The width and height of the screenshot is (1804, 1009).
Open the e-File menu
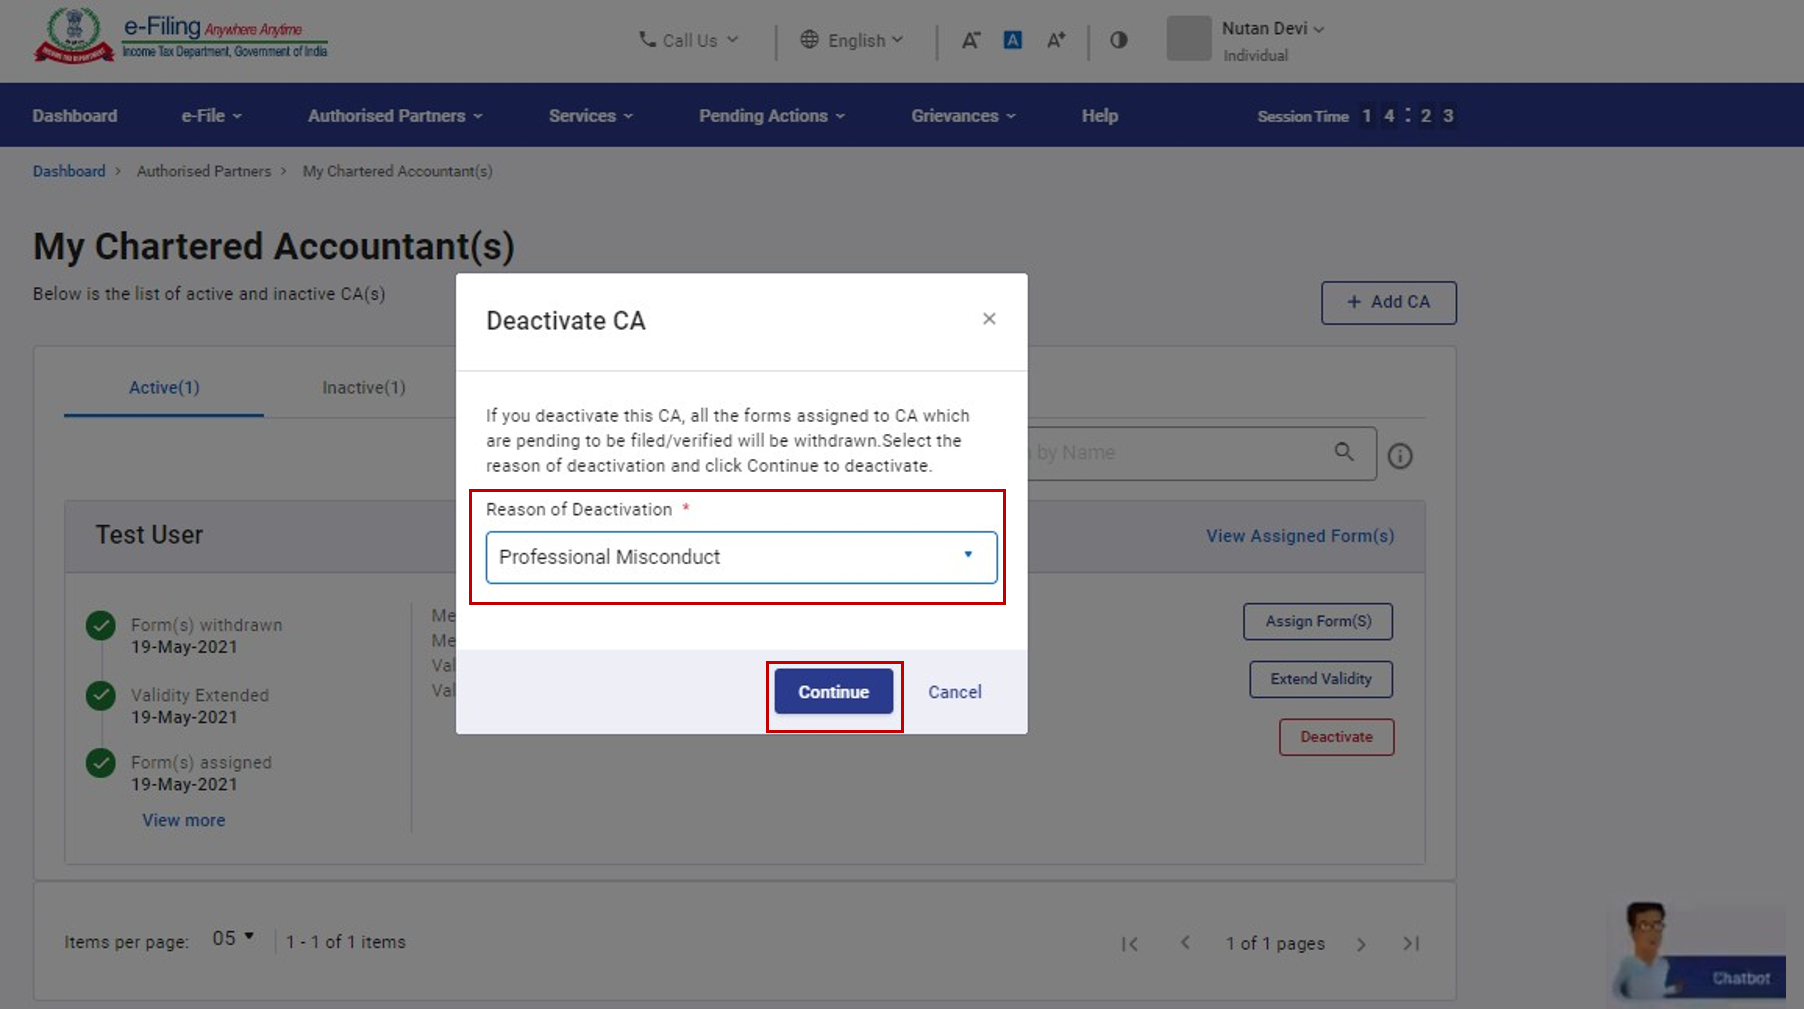tap(211, 116)
